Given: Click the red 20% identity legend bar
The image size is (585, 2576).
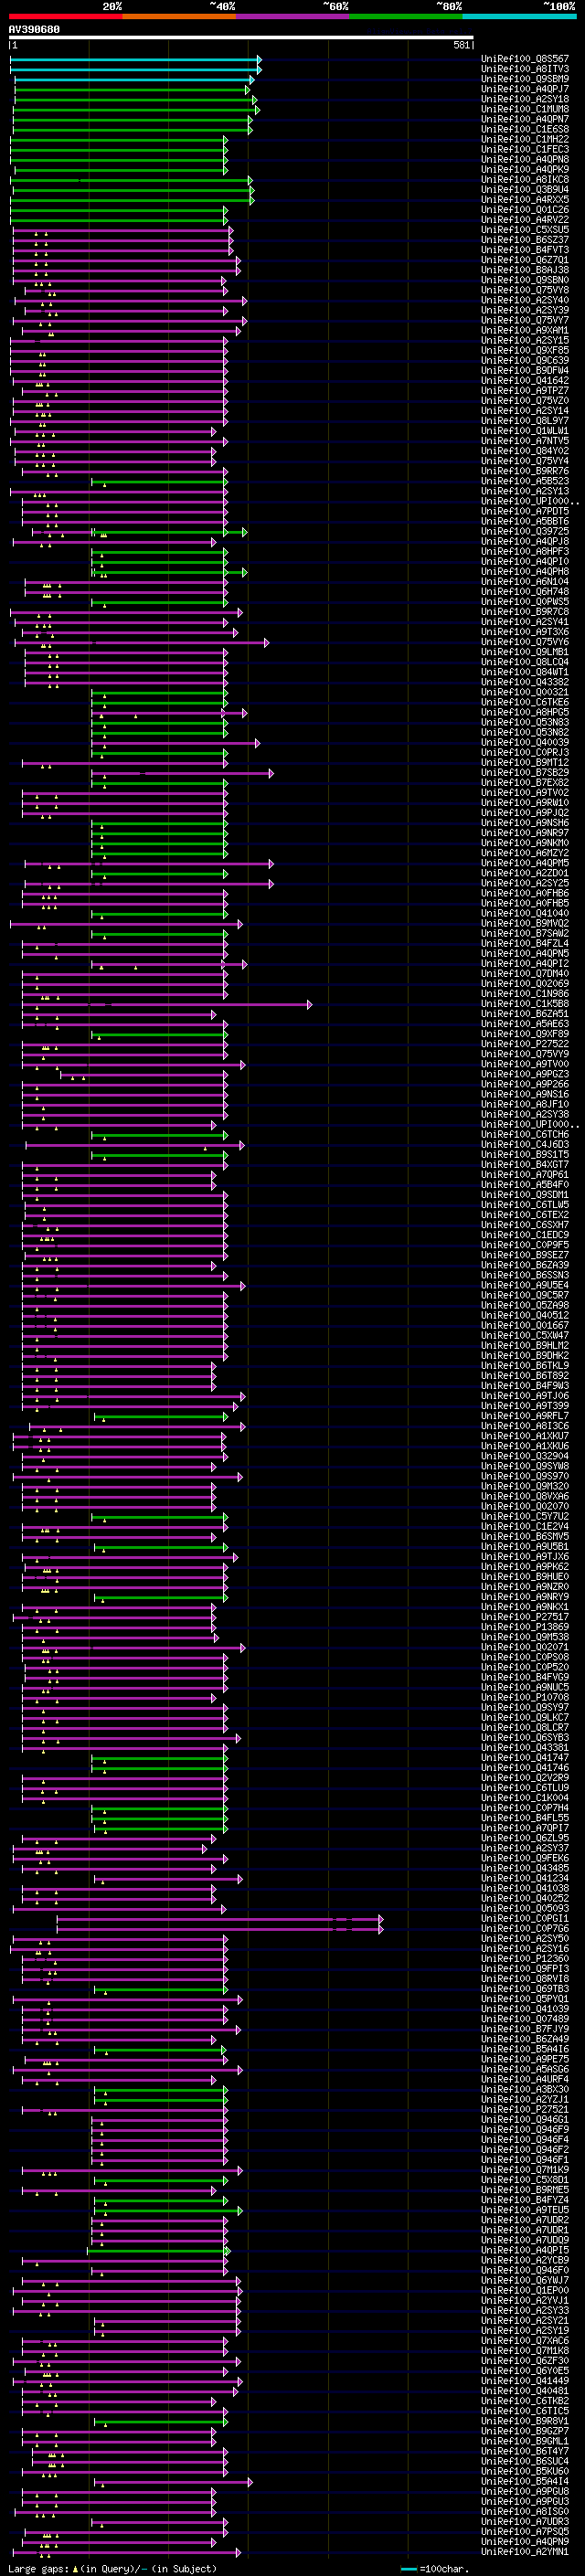Looking at the screenshot, I should pos(65,16).
